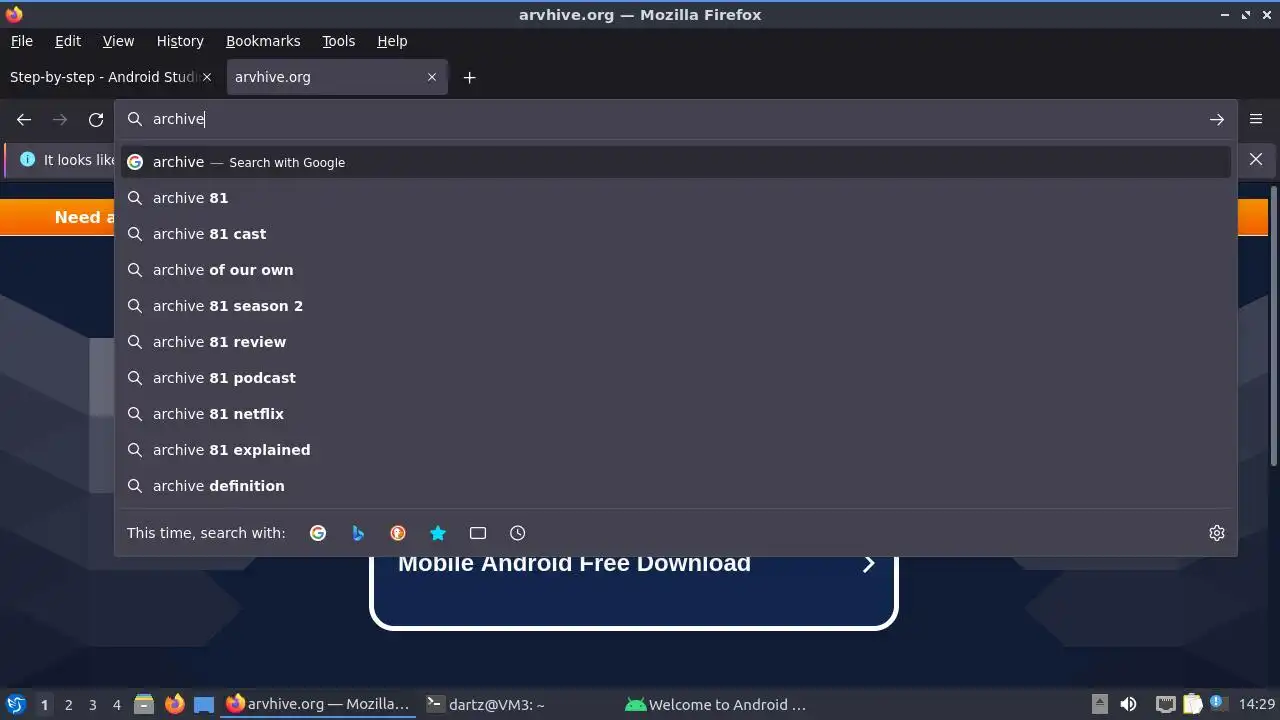Open the Firefox hamburger application menu
Viewport: 1280px width, 720px height.
1256,119
